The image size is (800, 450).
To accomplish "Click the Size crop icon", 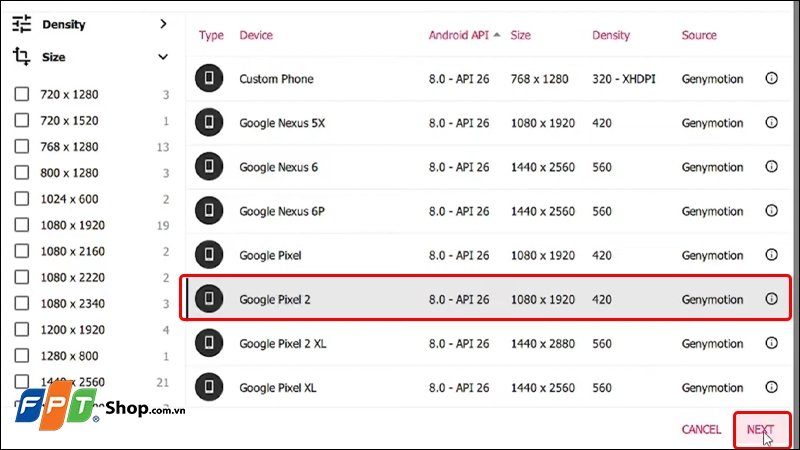I will coord(21,57).
